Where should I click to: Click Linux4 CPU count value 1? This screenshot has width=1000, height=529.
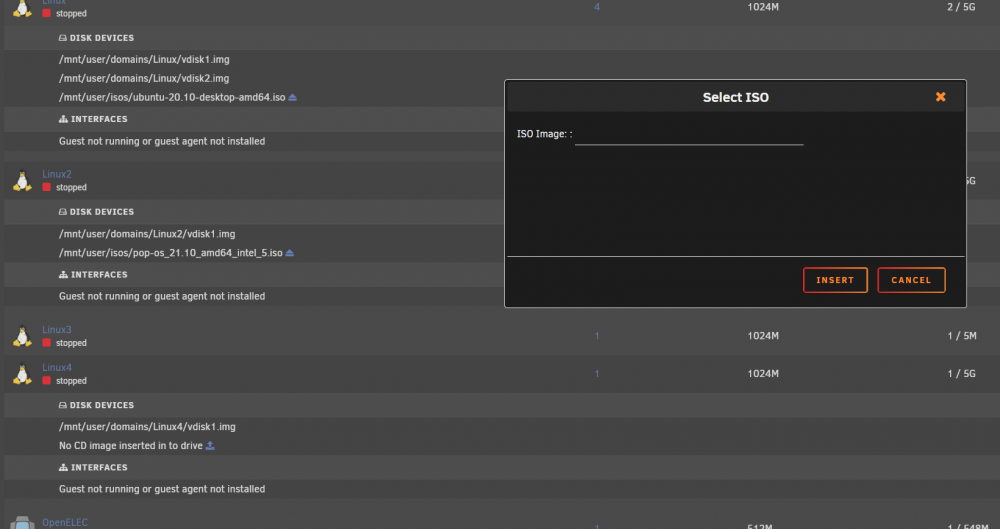tap(597, 373)
